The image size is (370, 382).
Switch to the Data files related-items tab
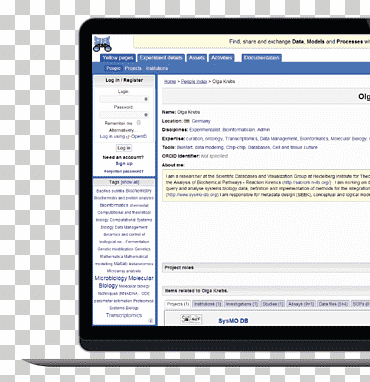coord(333,304)
